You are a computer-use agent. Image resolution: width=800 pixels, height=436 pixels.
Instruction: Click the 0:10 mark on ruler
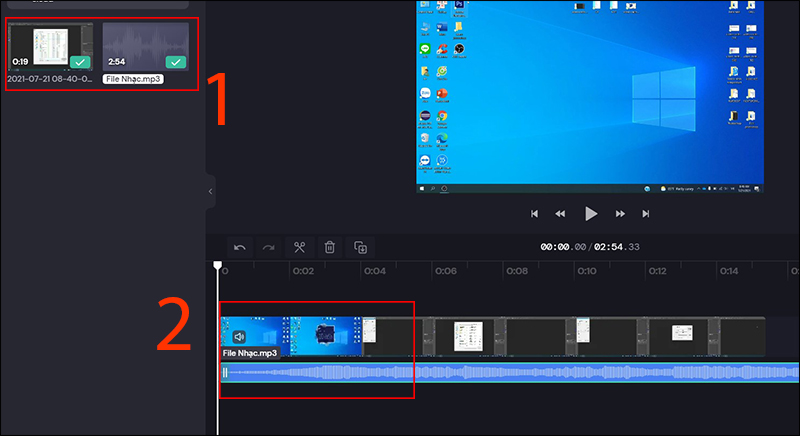click(x=587, y=271)
